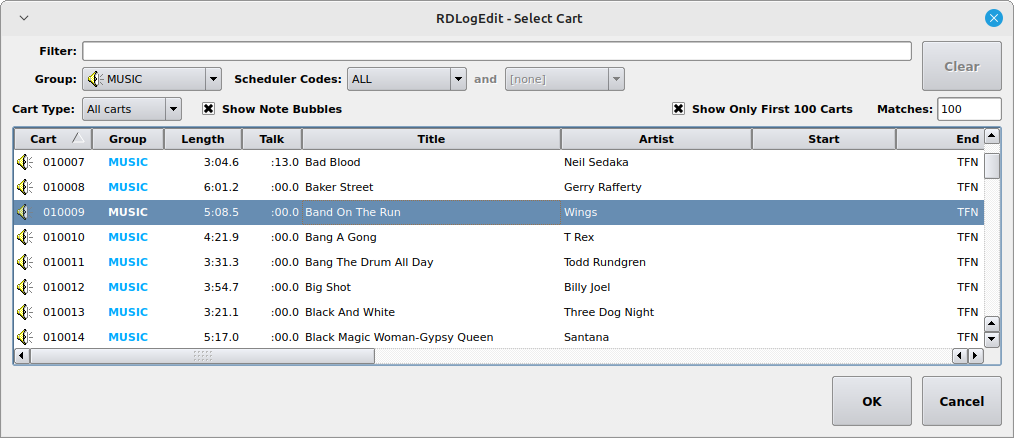This screenshot has height=438, width=1014.
Task: Open window menu chevron in title bar
Action: click(23, 18)
